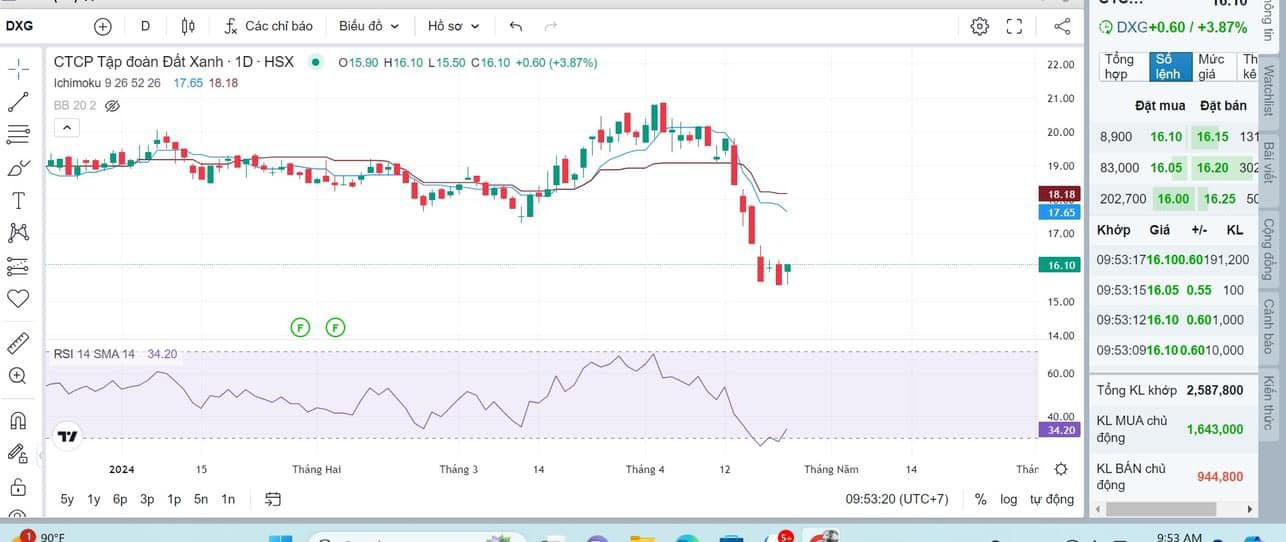Click the Ichimoku 9 26 52 26 legend
The width and height of the screenshot is (1286, 542).
click(107, 83)
